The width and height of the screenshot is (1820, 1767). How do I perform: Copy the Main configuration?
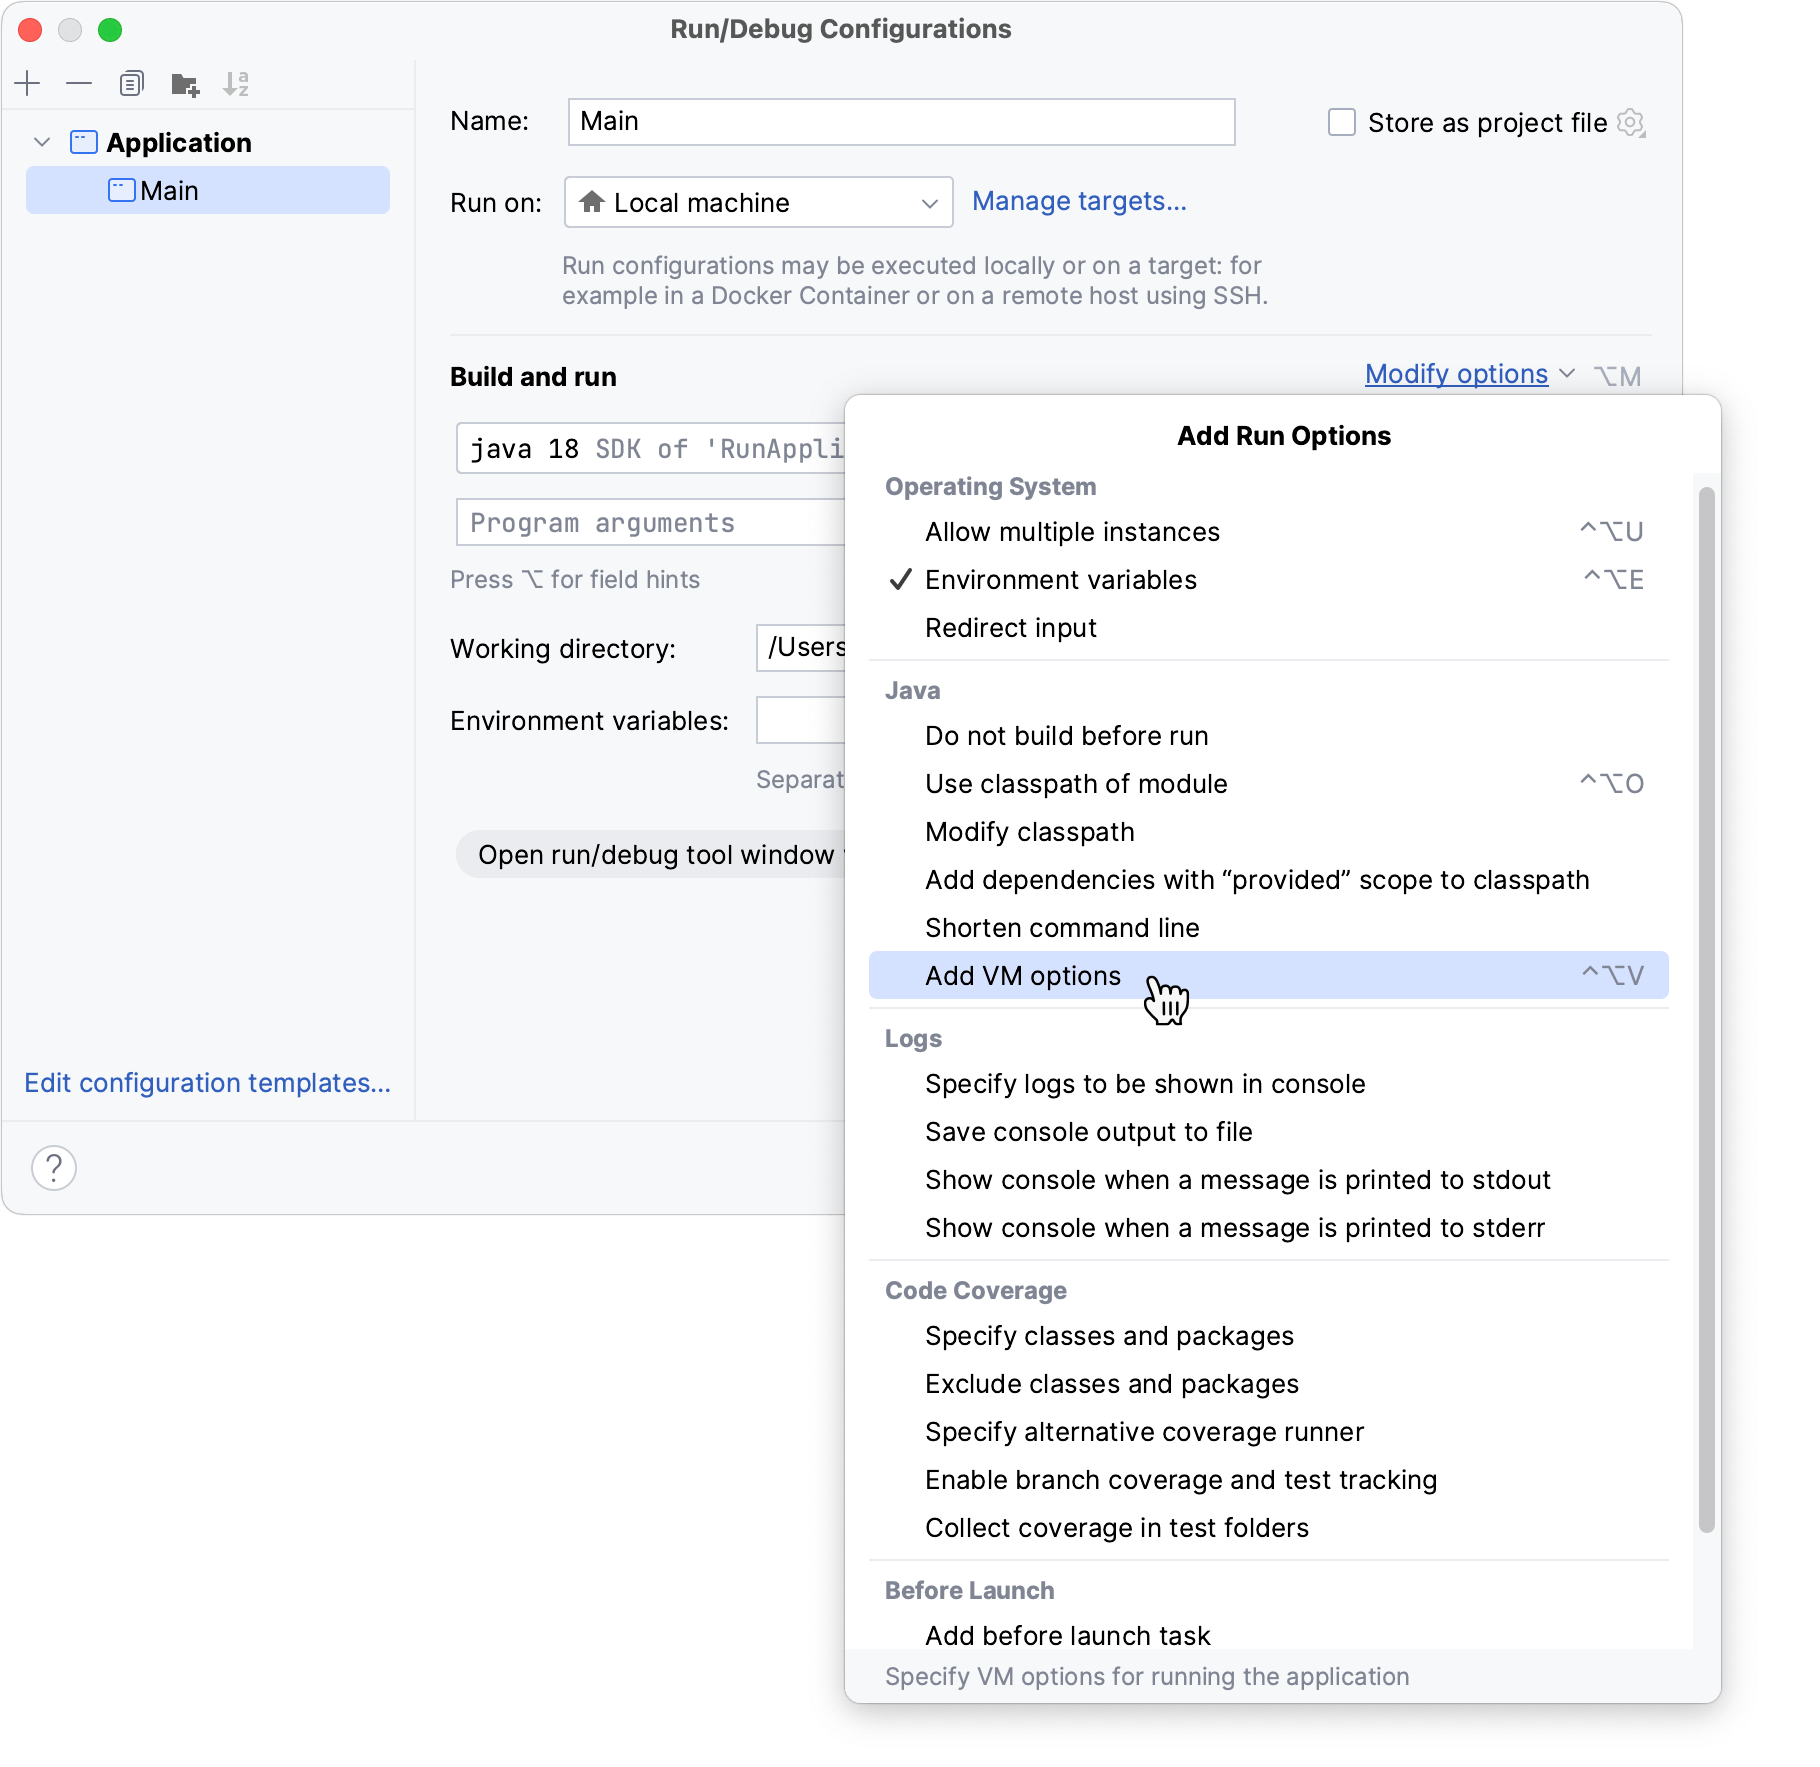click(x=131, y=84)
